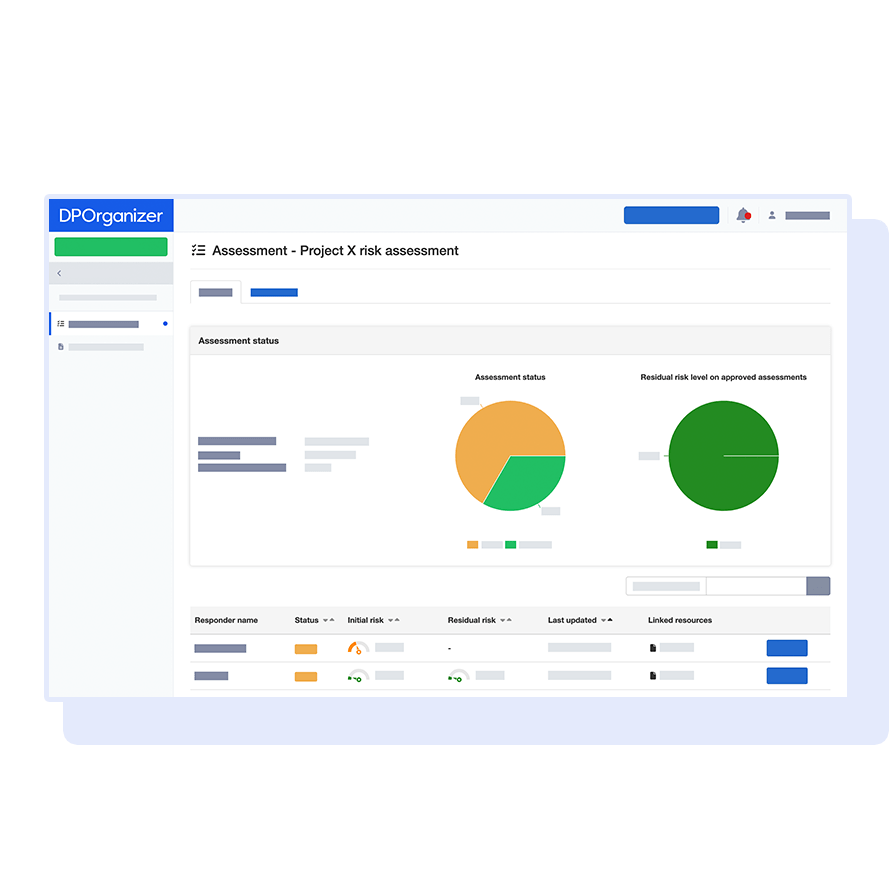
Task: Sort the table by the Status column
Action: coord(330,620)
